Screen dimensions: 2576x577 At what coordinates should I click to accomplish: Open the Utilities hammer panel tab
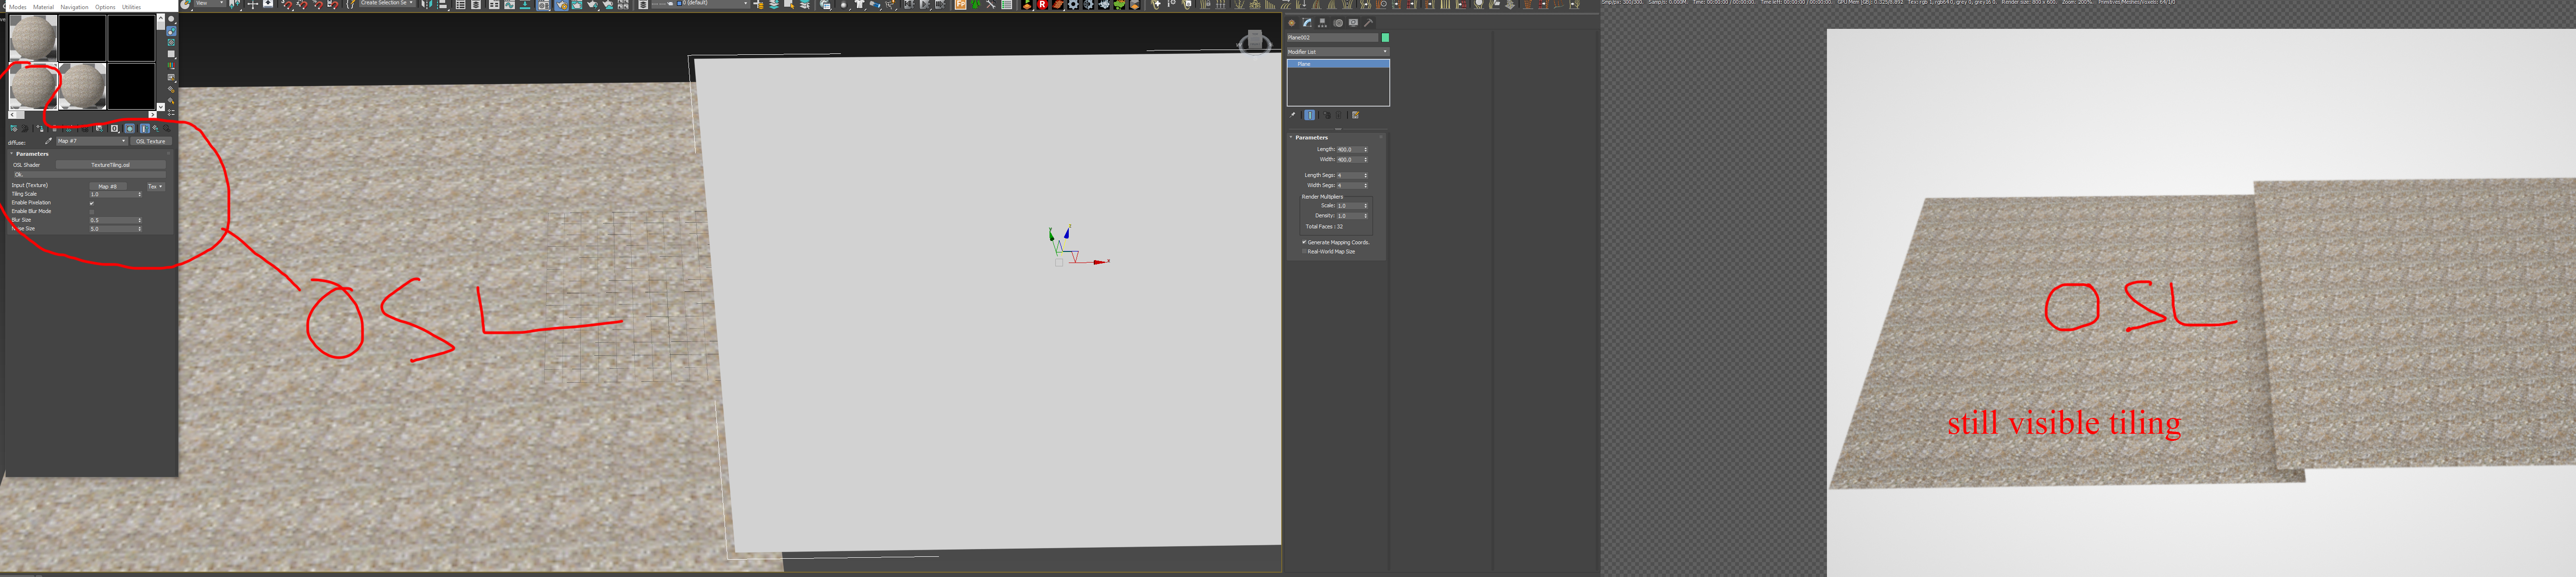tap(1369, 23)
